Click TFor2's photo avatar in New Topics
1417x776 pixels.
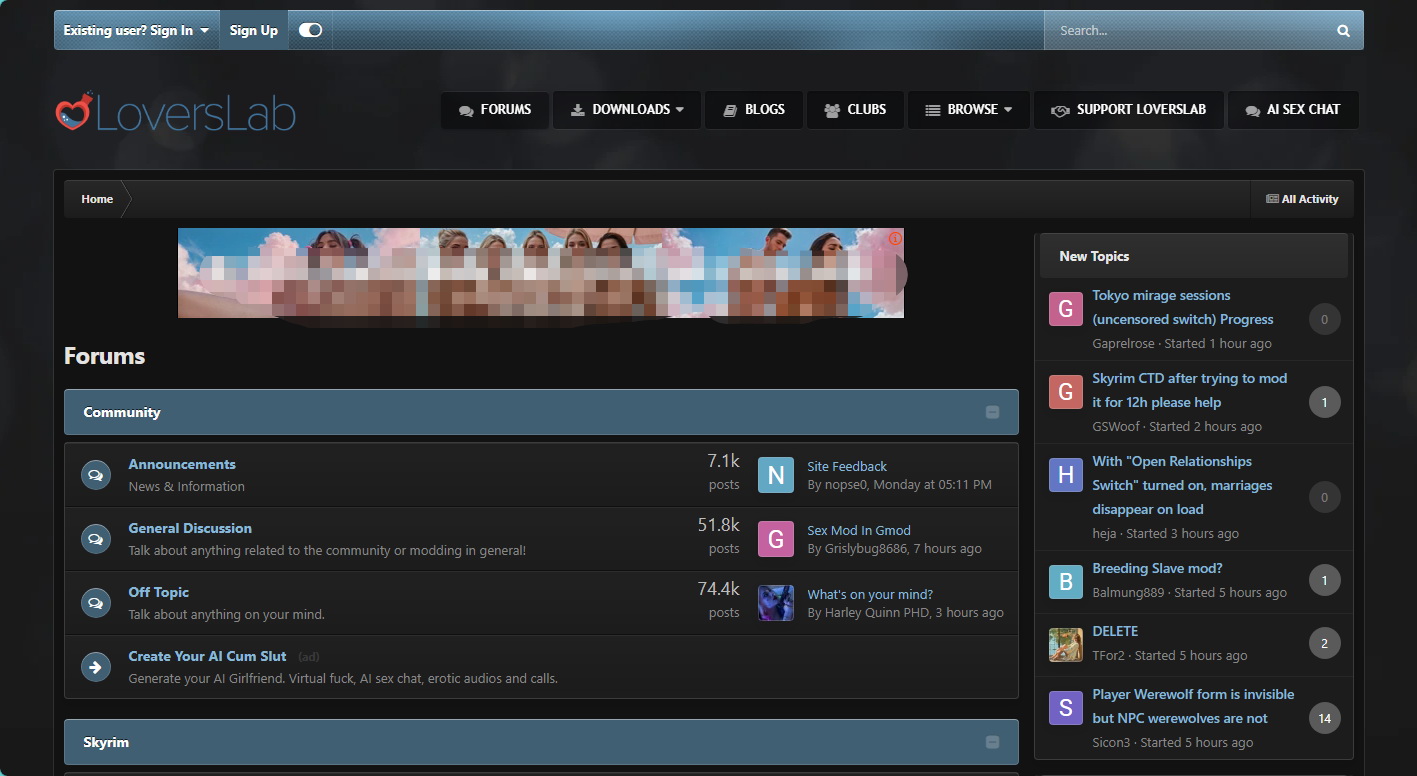tap(1066, 645)
